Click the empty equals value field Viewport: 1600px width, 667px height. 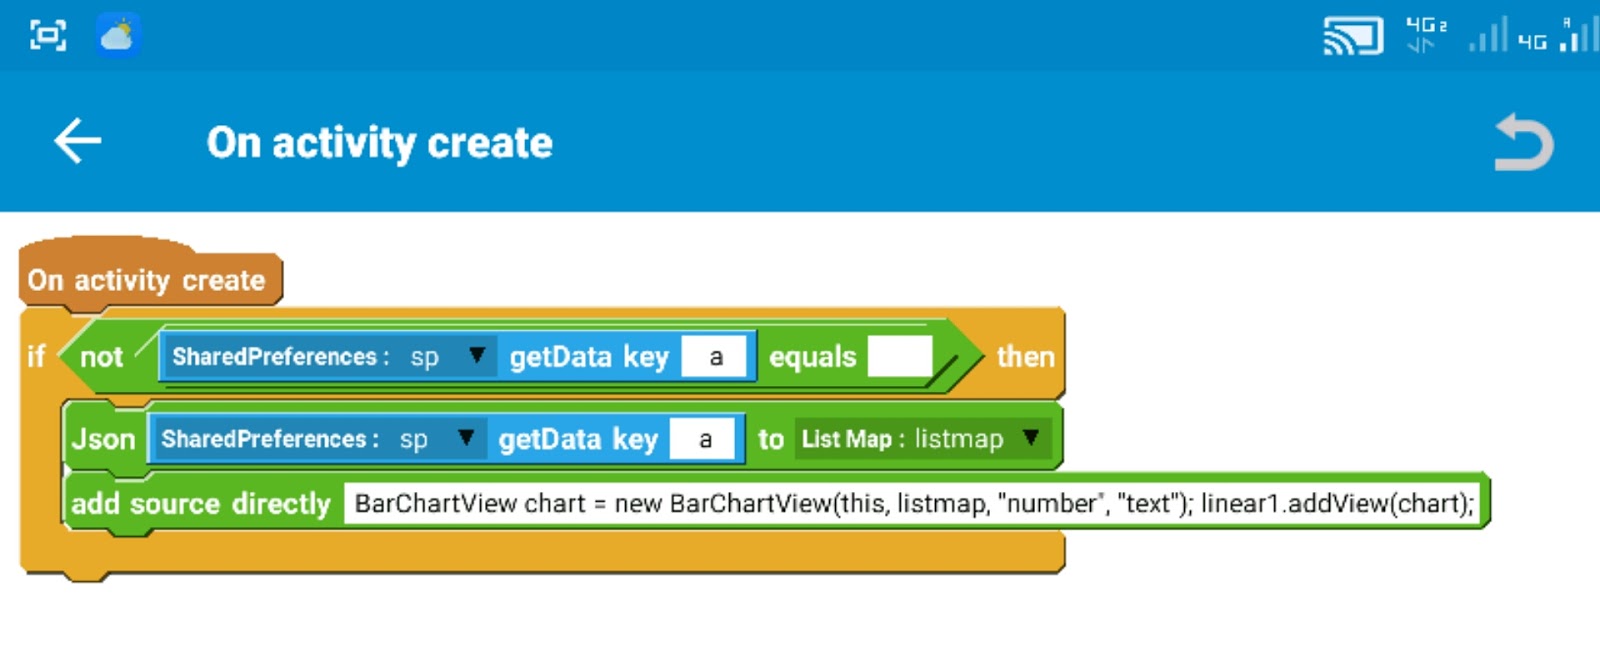click(899, 357)
